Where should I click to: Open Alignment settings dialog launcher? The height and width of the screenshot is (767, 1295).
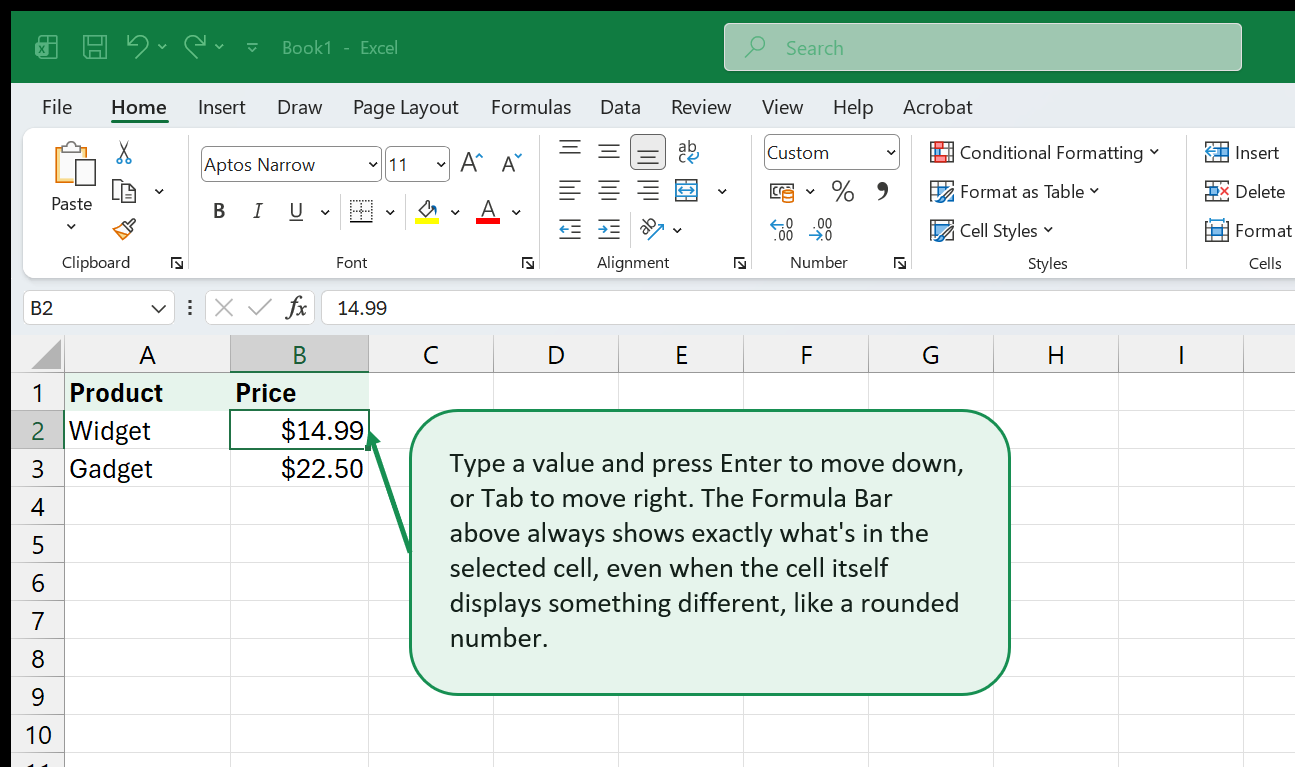pos(739,263)
